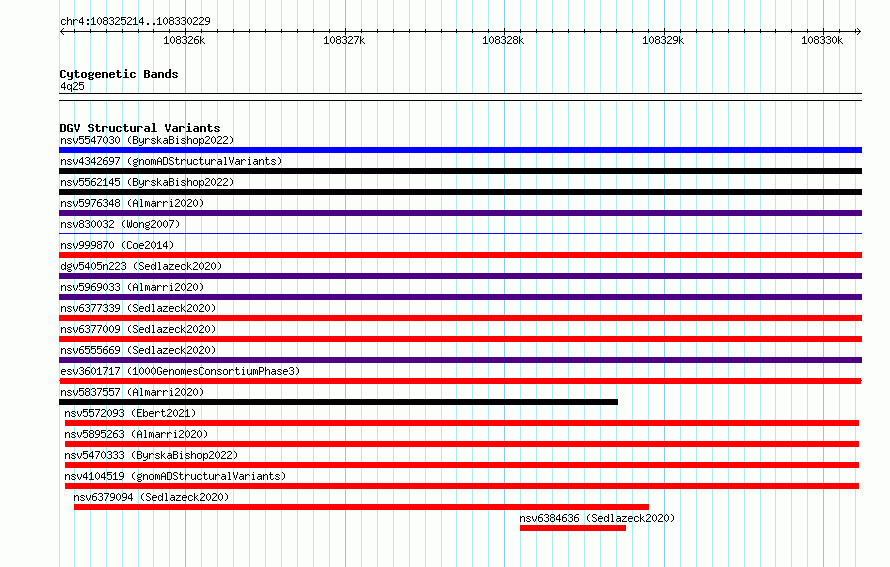
Task: Click the black bar under nsv5562145
Action: pos(460,192)
